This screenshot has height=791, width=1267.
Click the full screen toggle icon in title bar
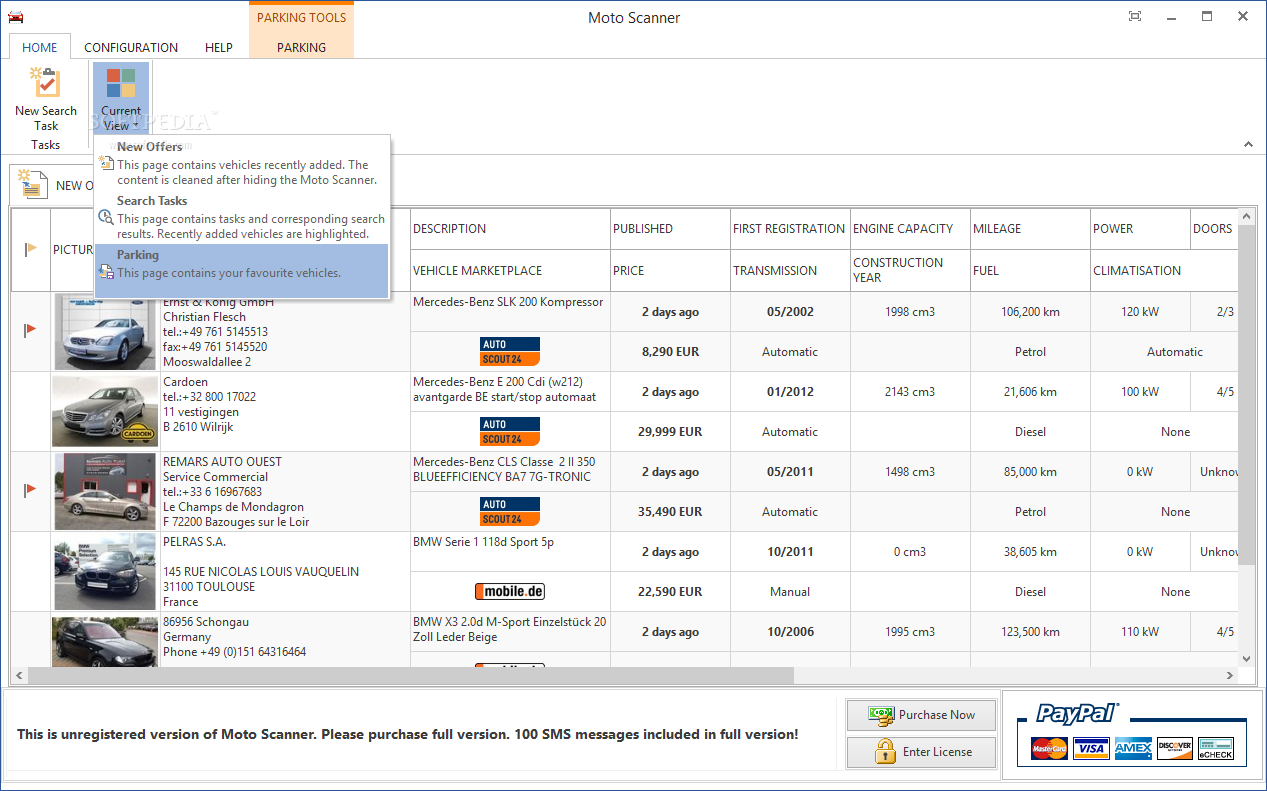pos(1134,16)
